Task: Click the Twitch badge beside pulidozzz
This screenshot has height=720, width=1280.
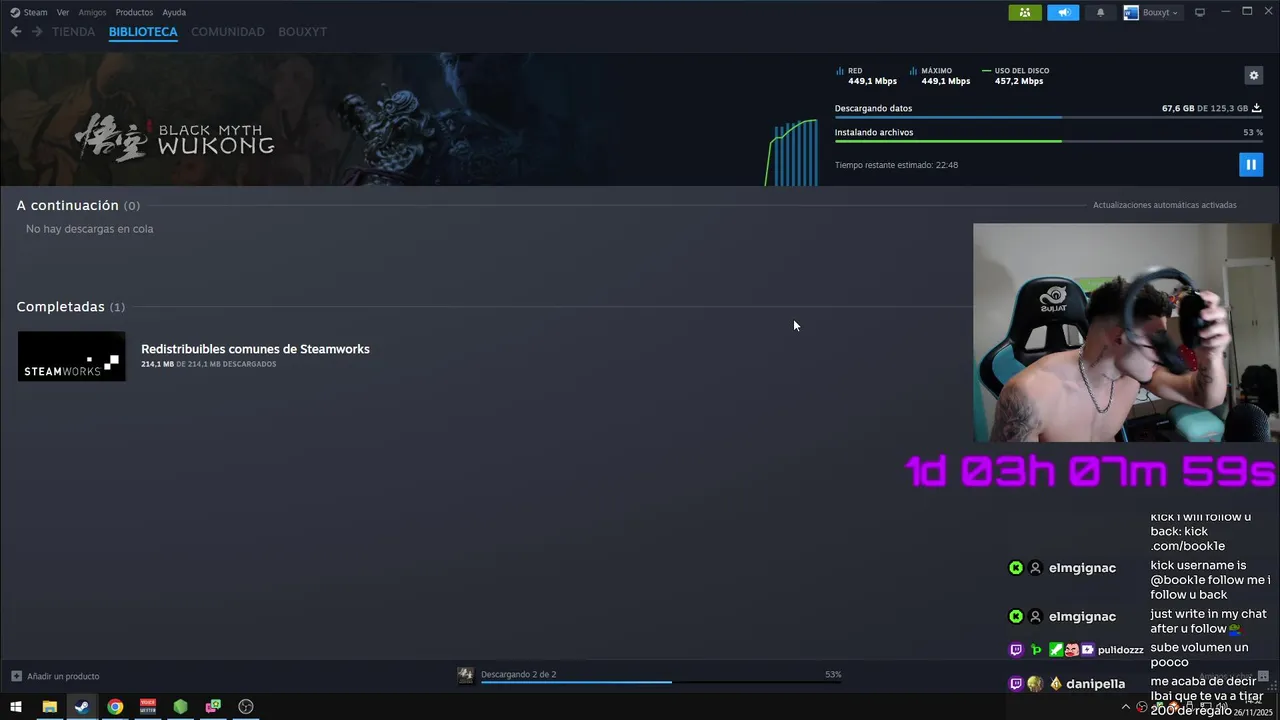Action: pos(1016,650)
